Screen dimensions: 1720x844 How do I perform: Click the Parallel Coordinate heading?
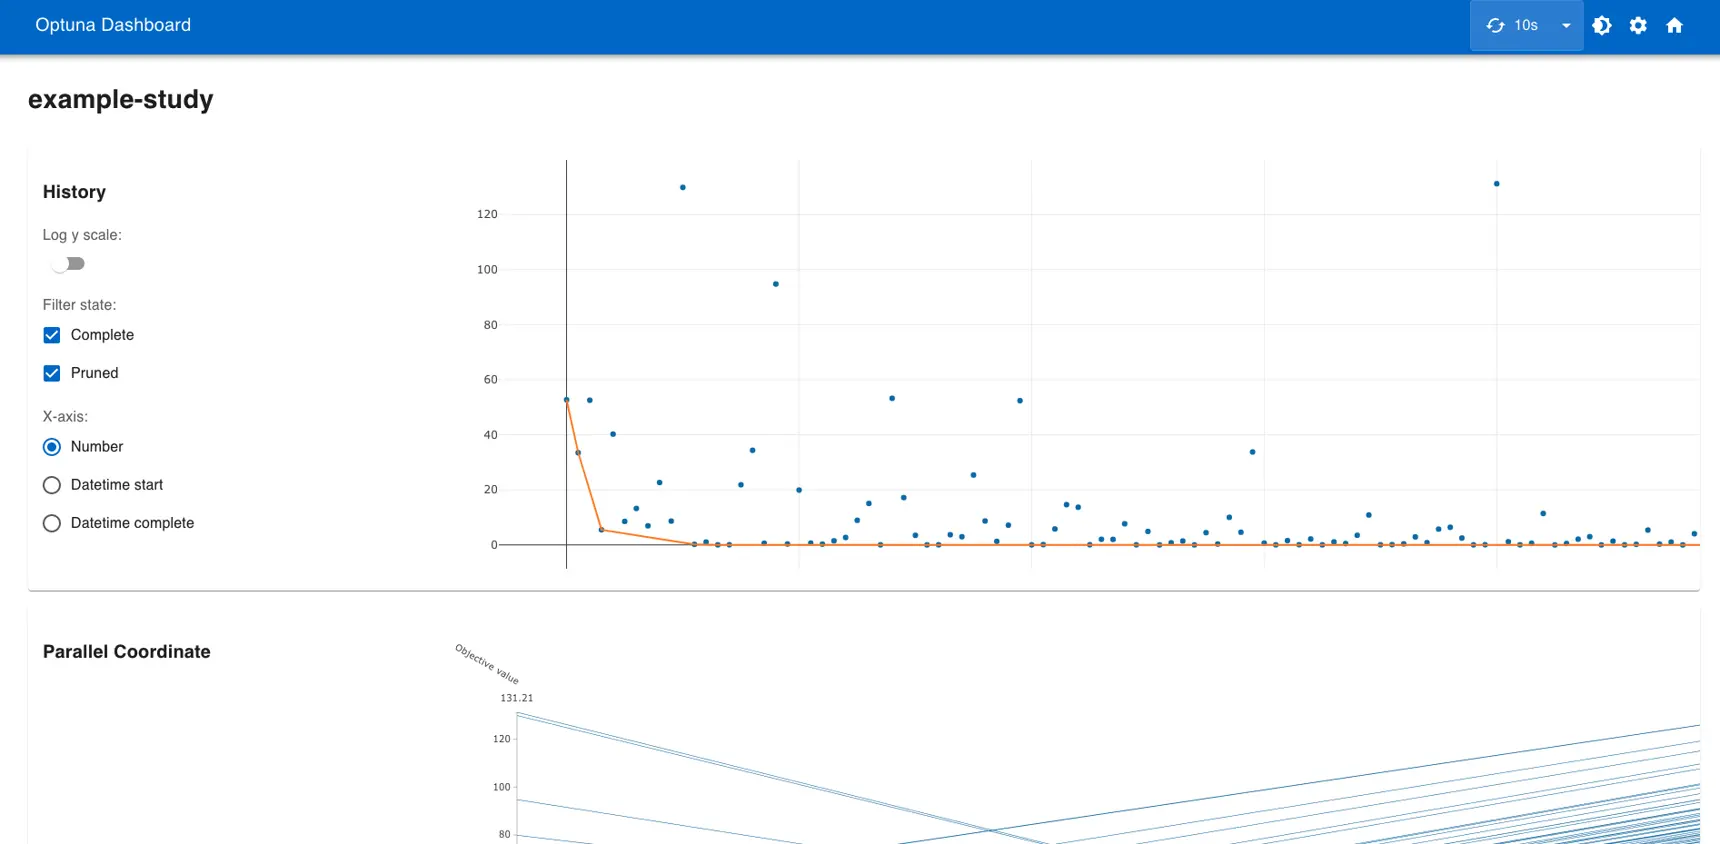[127, 652]
